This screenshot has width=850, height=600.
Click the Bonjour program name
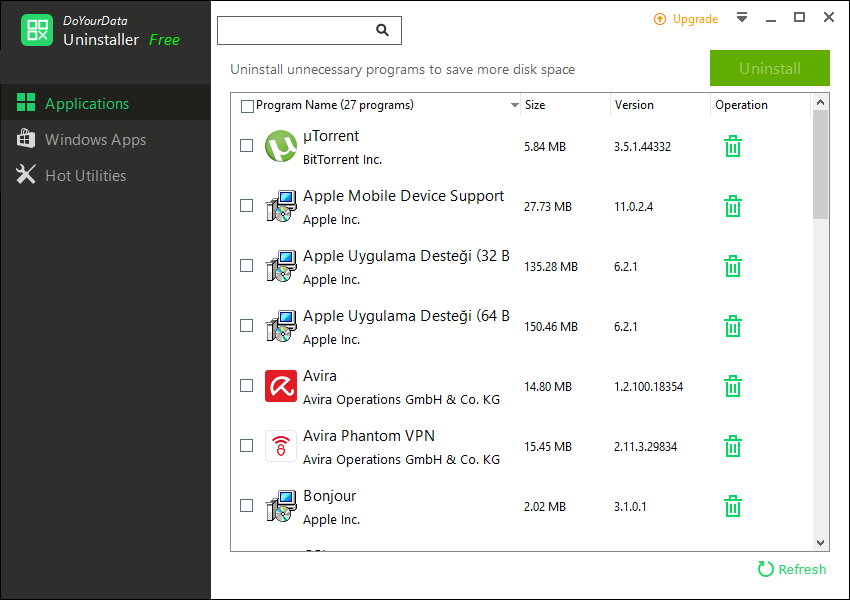point(330,496)
